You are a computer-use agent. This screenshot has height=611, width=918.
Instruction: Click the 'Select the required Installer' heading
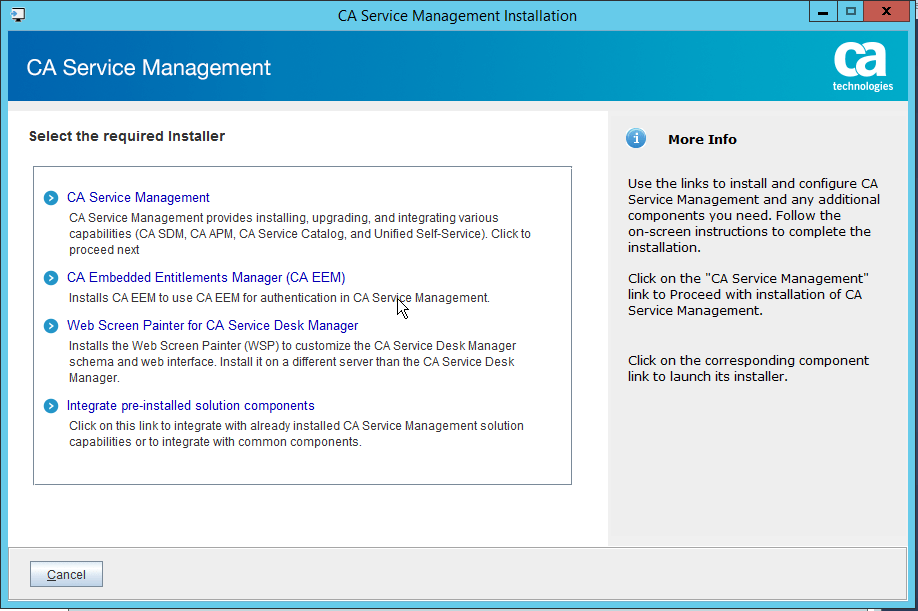(x=127, y=136)
